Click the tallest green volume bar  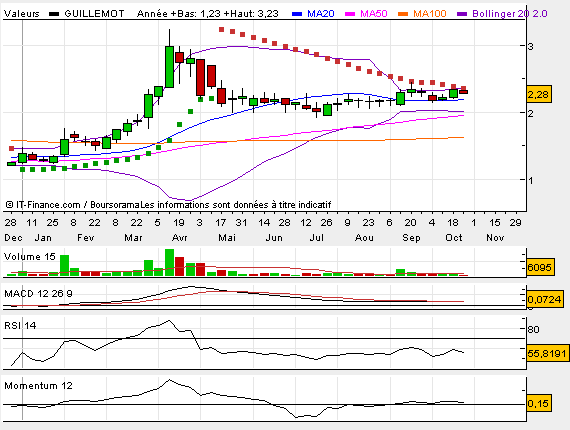[x=169, y=262]
